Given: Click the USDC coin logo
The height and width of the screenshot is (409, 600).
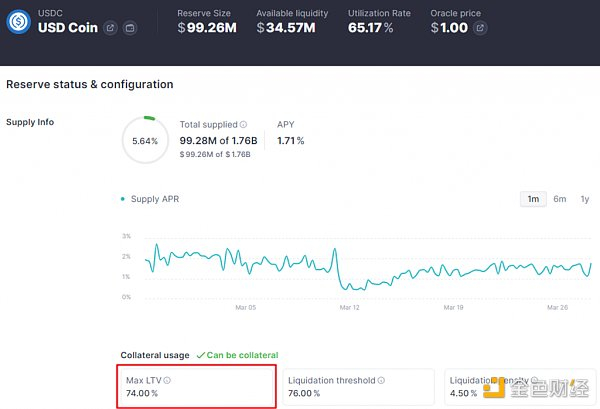Looking at the screenshot, I should coord(18,22).
